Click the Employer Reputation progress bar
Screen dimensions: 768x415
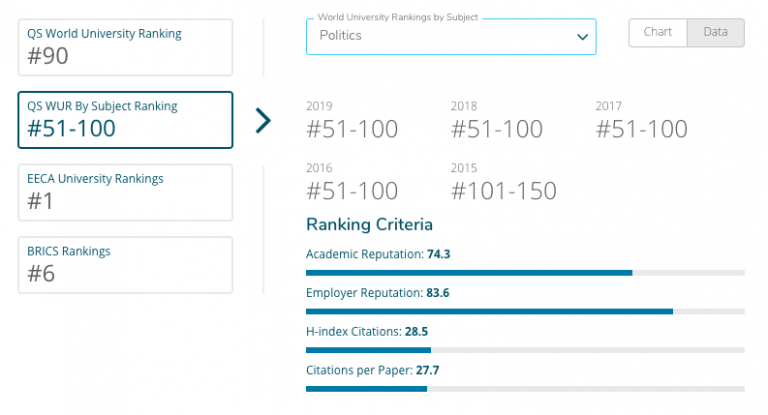point(525,311)
